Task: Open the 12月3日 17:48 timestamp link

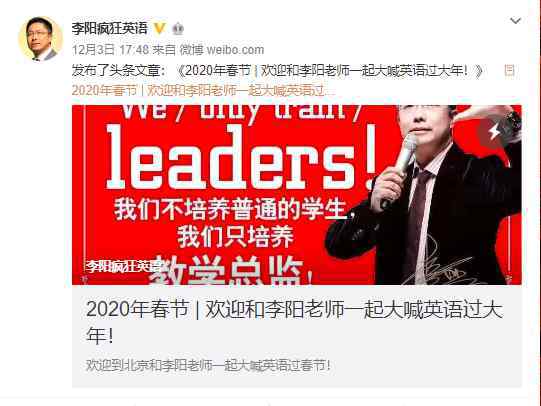Action: point(110,50)
